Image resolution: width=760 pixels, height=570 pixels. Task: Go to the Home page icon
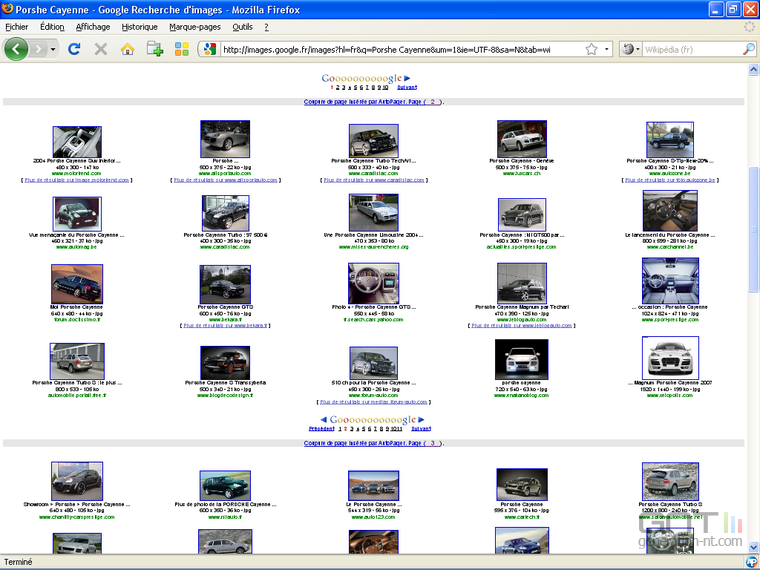127,49
